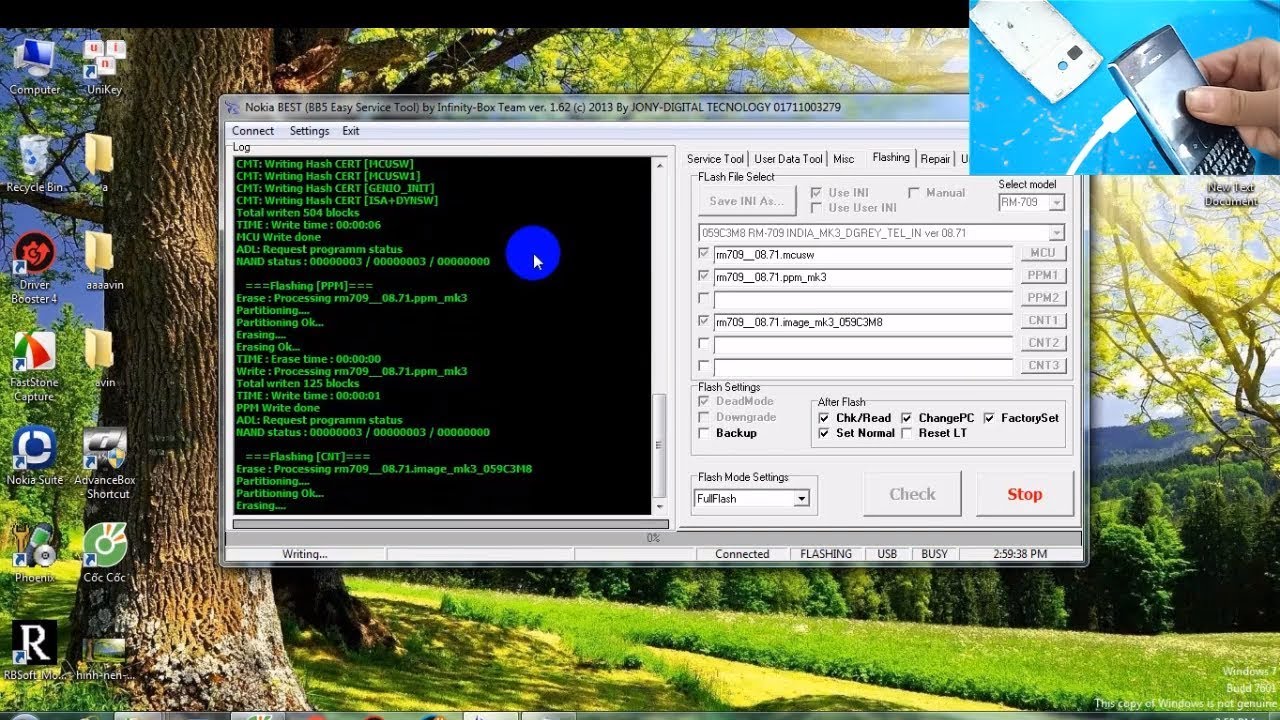Launch the Phoenix service software icon
This screenshot has width=1280, height=720.
point(34,554)
